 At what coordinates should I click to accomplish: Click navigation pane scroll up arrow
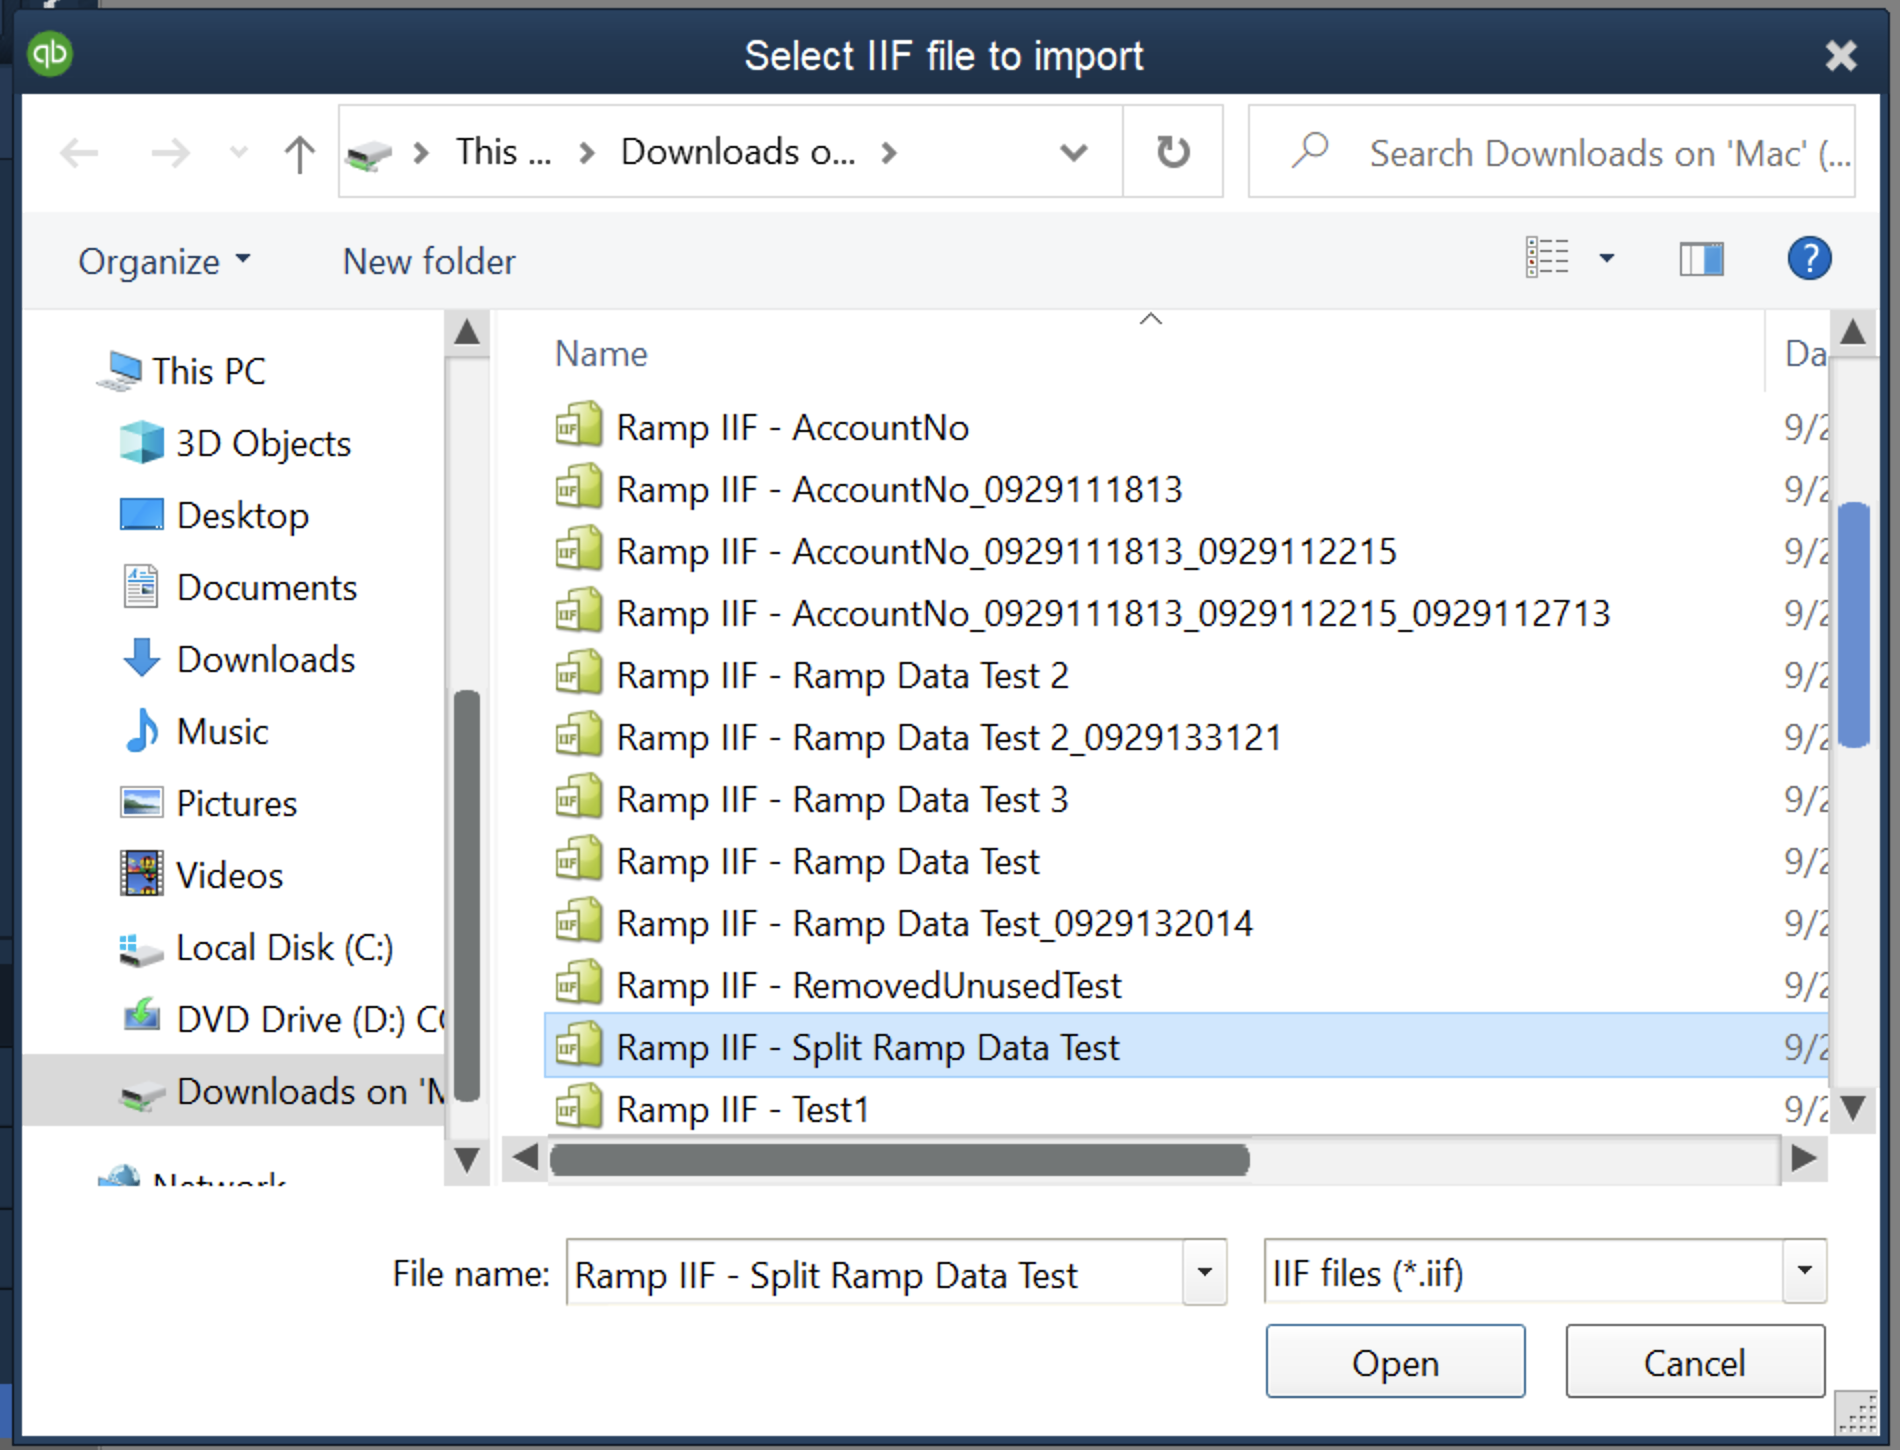pyautogui.click(x=466, y=332)
